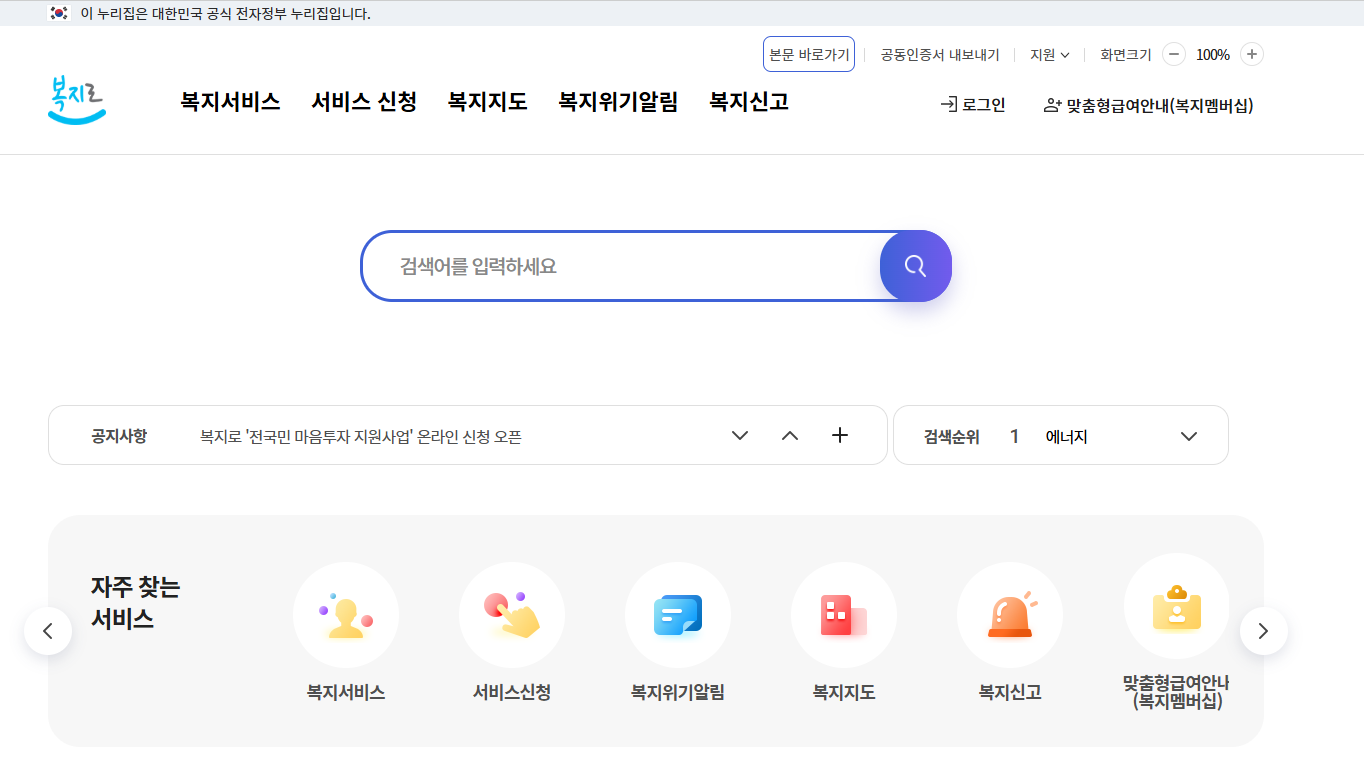
Task: Open the 복지지도 map icon
Action: click(x=844, y=615)
